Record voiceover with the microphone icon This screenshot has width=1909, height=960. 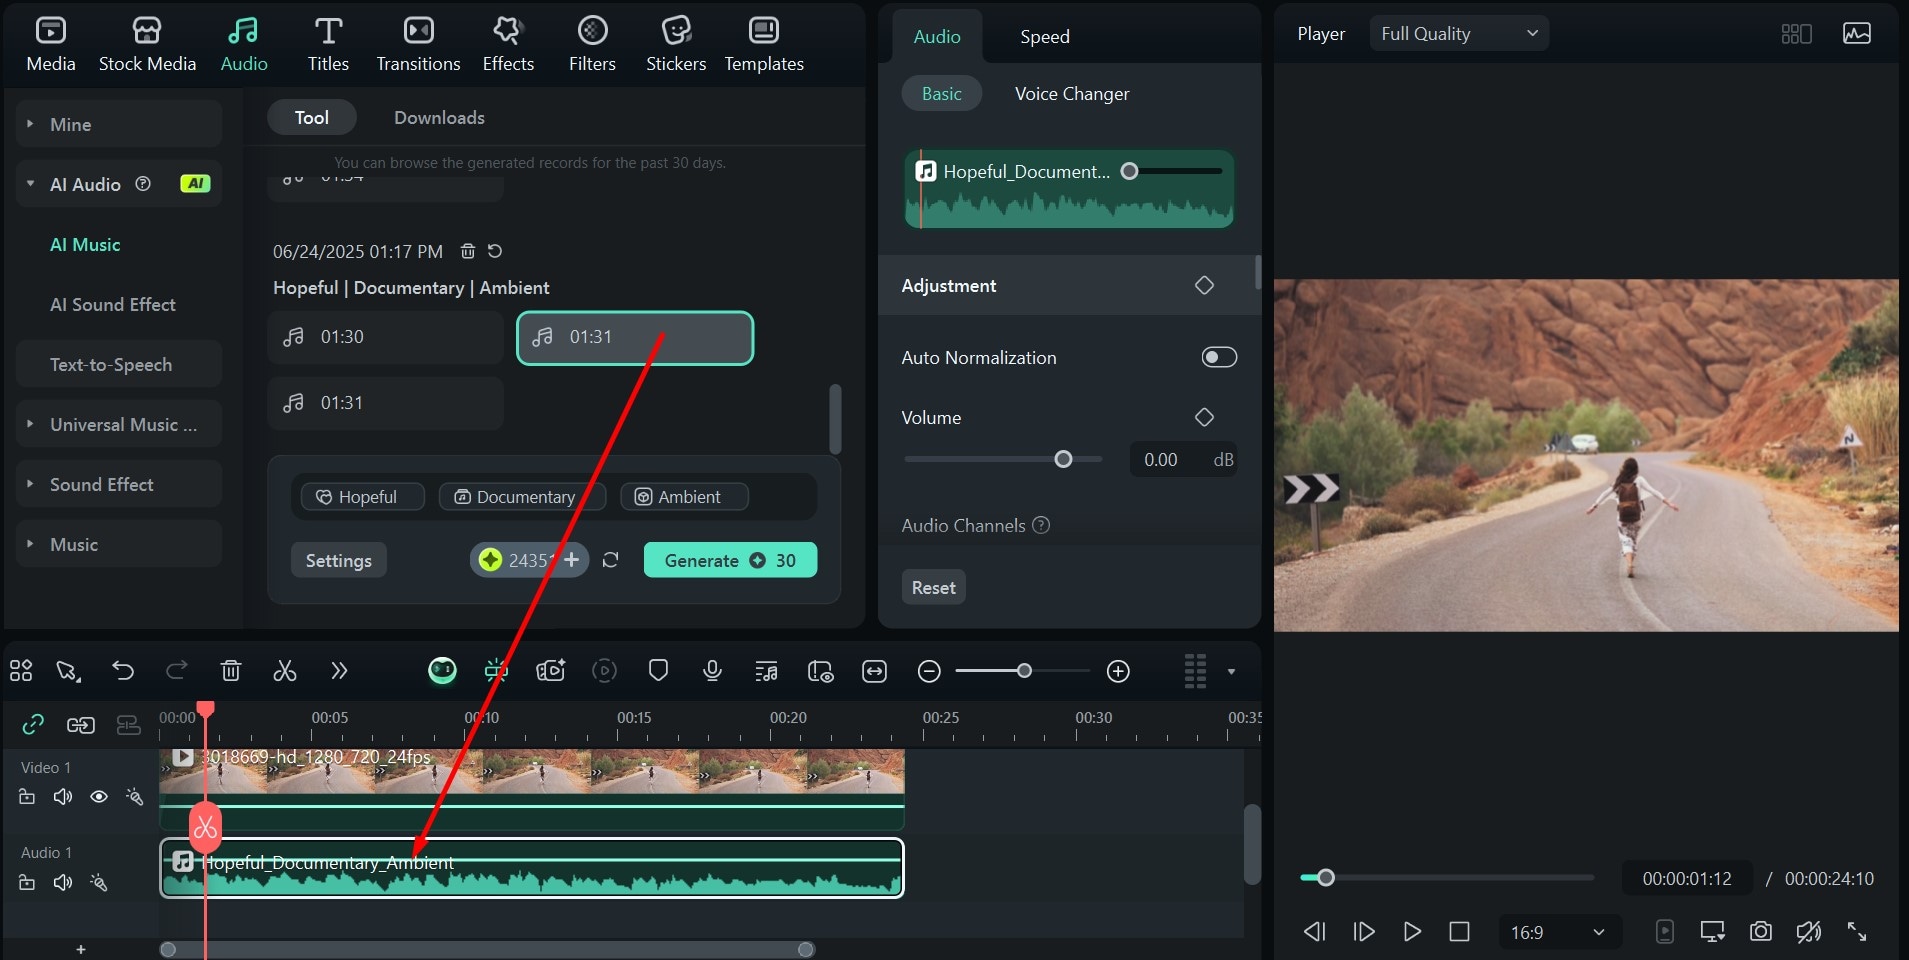coord(712,670)
